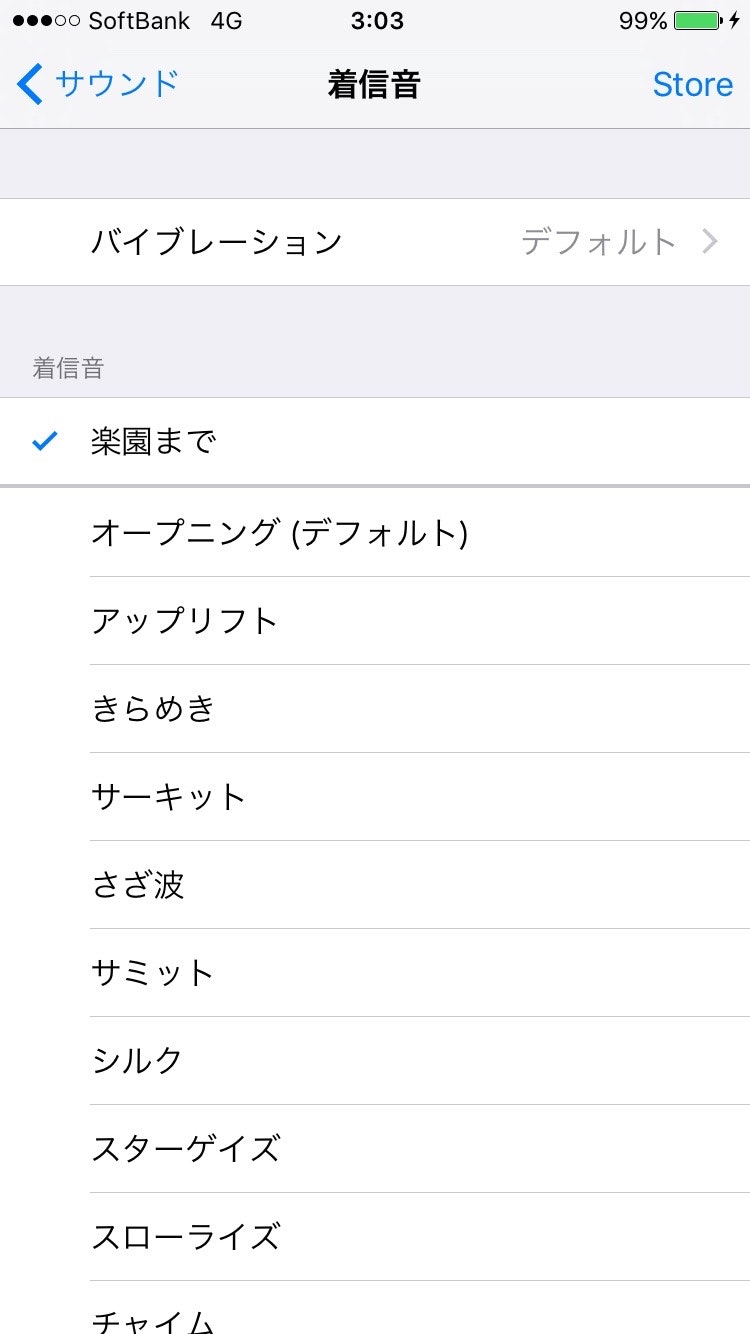The height and width of the screenshot is (1334, 750).
Task: Choose オープニング (デフォルト) ringtone
Action: tap(375, 532)
